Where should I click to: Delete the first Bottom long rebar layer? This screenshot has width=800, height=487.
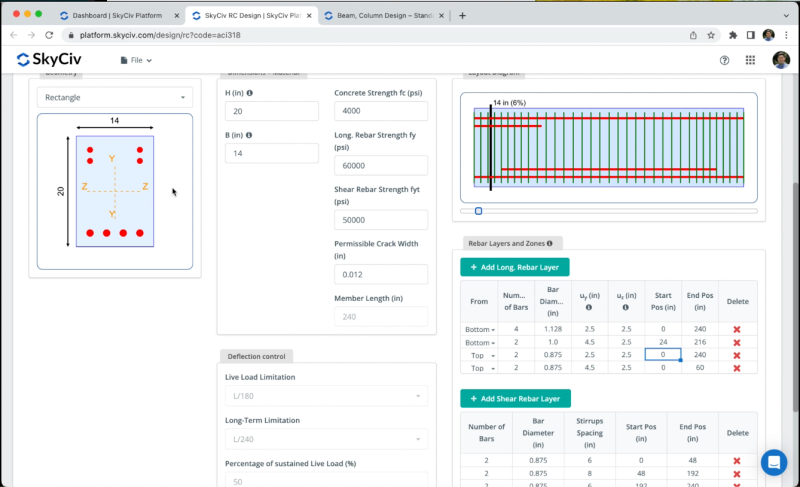click(736, 329)
